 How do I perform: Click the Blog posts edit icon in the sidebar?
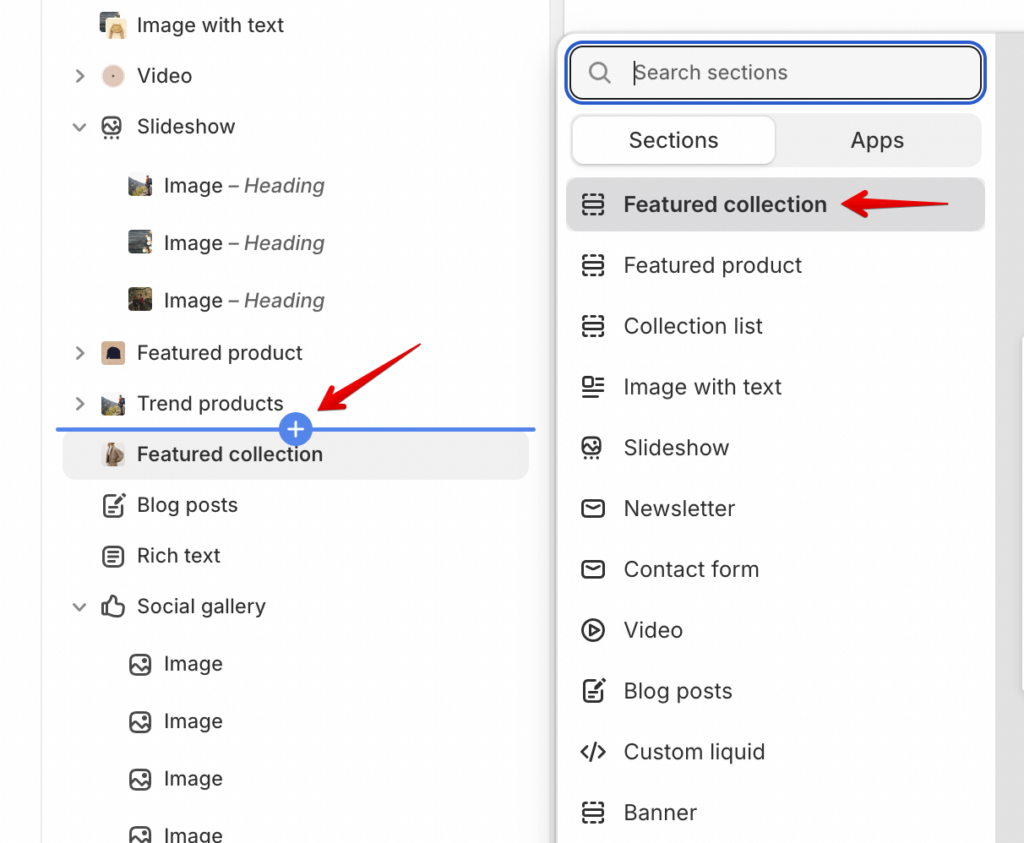[x=114, y=505]
